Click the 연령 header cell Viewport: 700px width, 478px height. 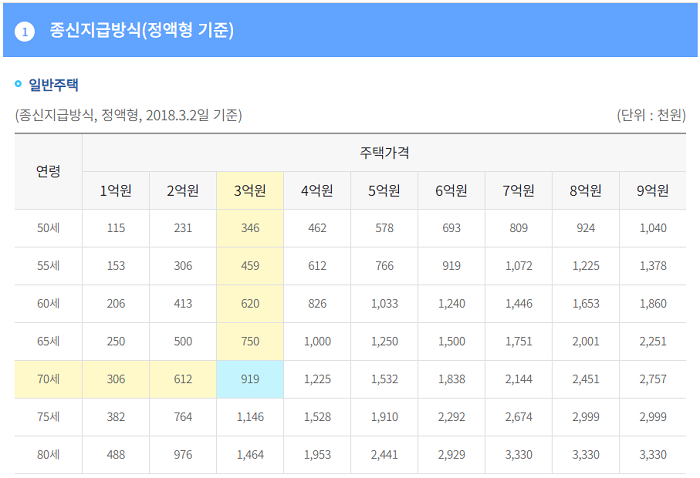48,171
